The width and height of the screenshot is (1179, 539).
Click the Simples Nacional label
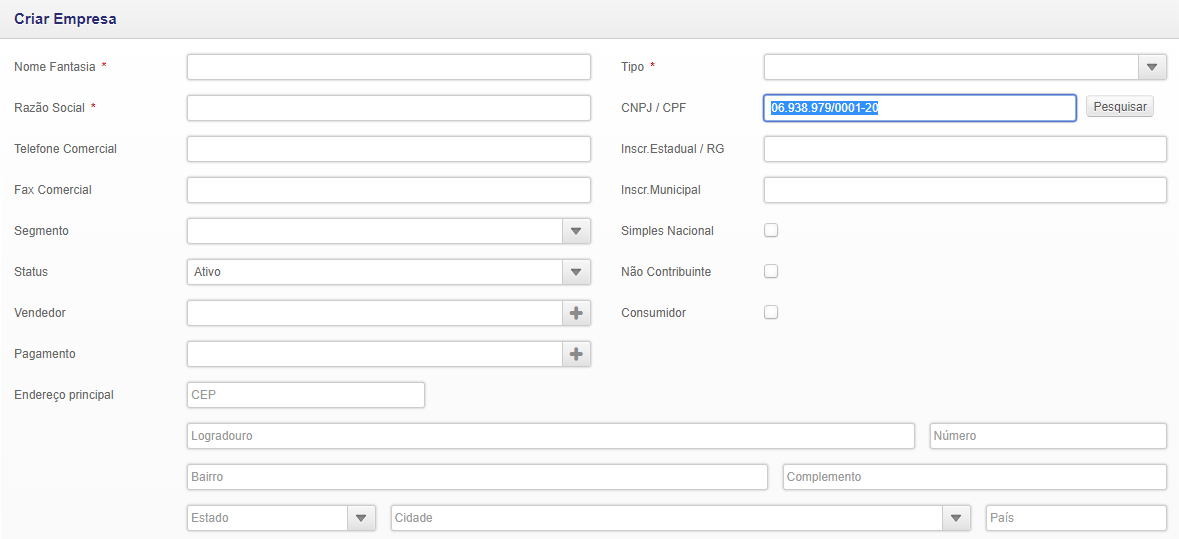[x=668, y=231]
